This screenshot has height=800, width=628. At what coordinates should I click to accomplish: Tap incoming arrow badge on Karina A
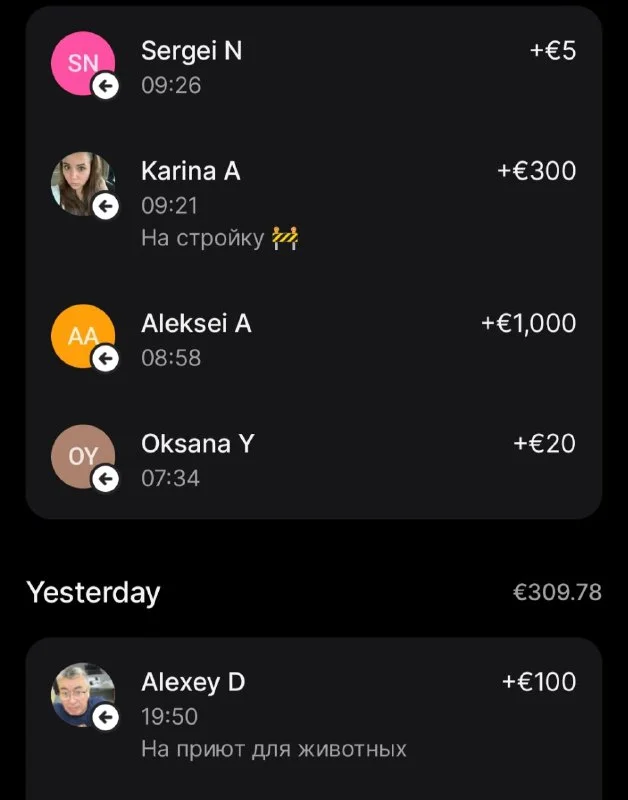[105, 207]
